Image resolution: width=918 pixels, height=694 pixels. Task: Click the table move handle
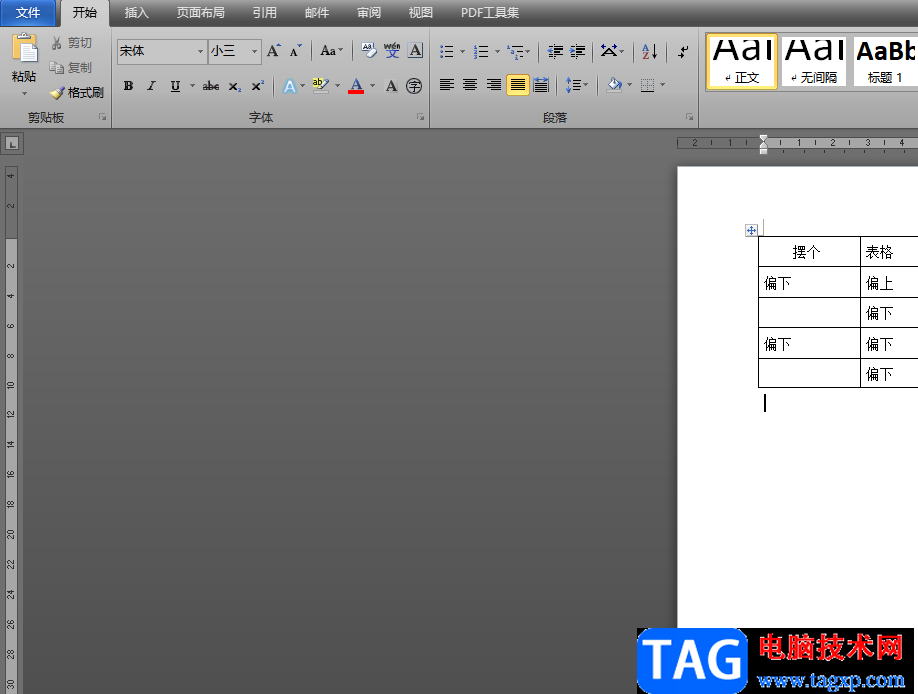point(751,230)
